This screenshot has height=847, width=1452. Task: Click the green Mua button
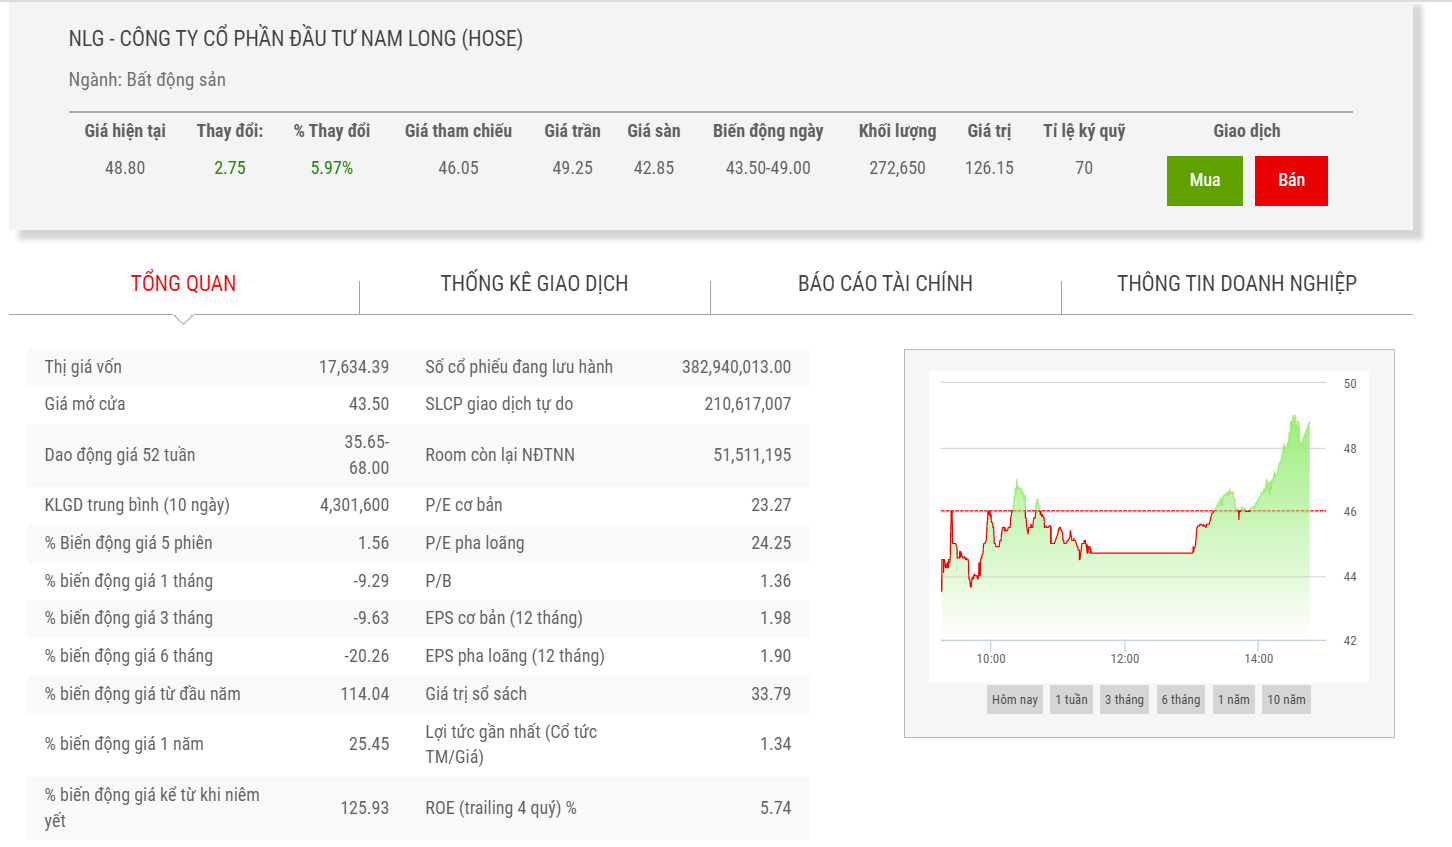pos(1204,181)
